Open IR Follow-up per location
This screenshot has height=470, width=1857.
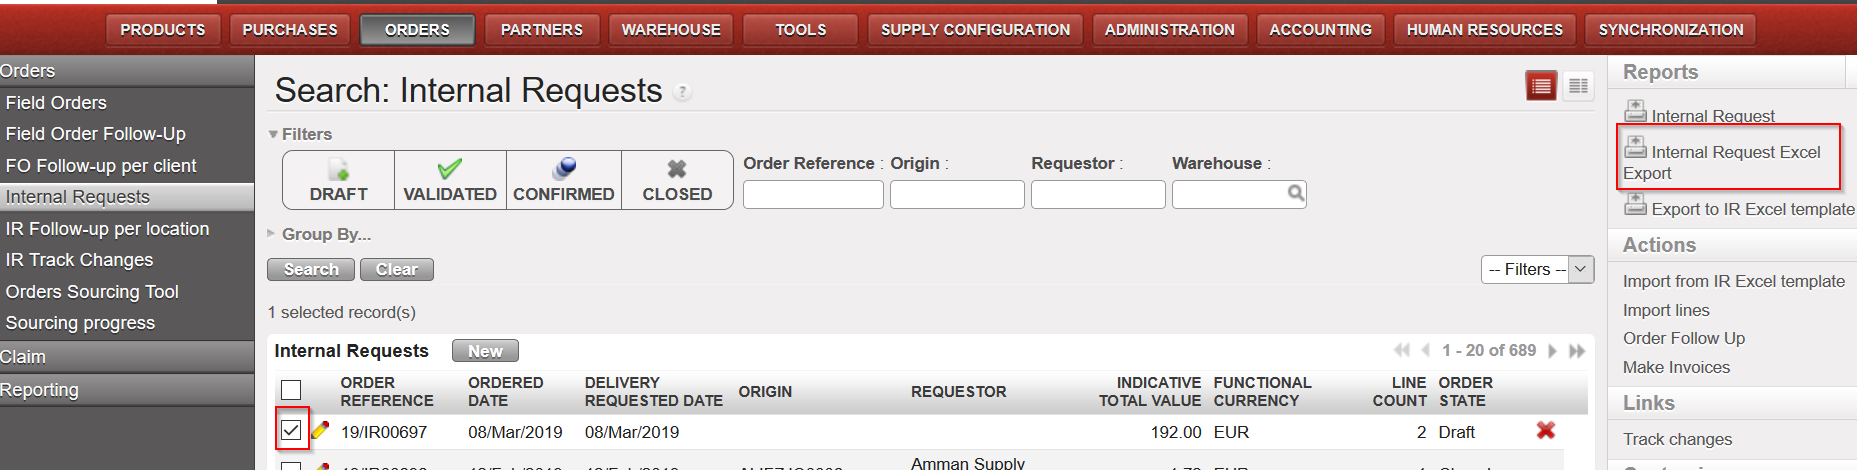coord(127,229)
